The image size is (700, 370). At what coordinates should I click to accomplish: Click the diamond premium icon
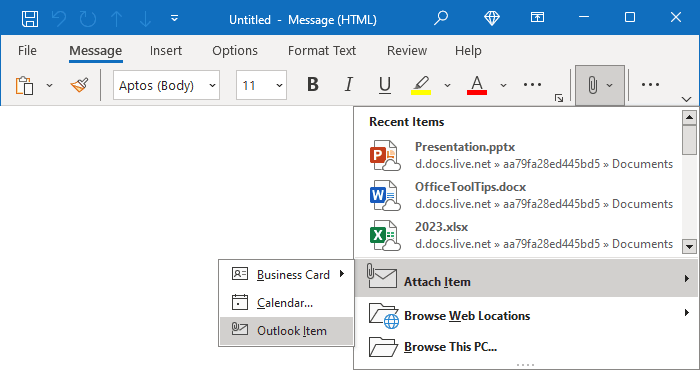coord(492,18)
